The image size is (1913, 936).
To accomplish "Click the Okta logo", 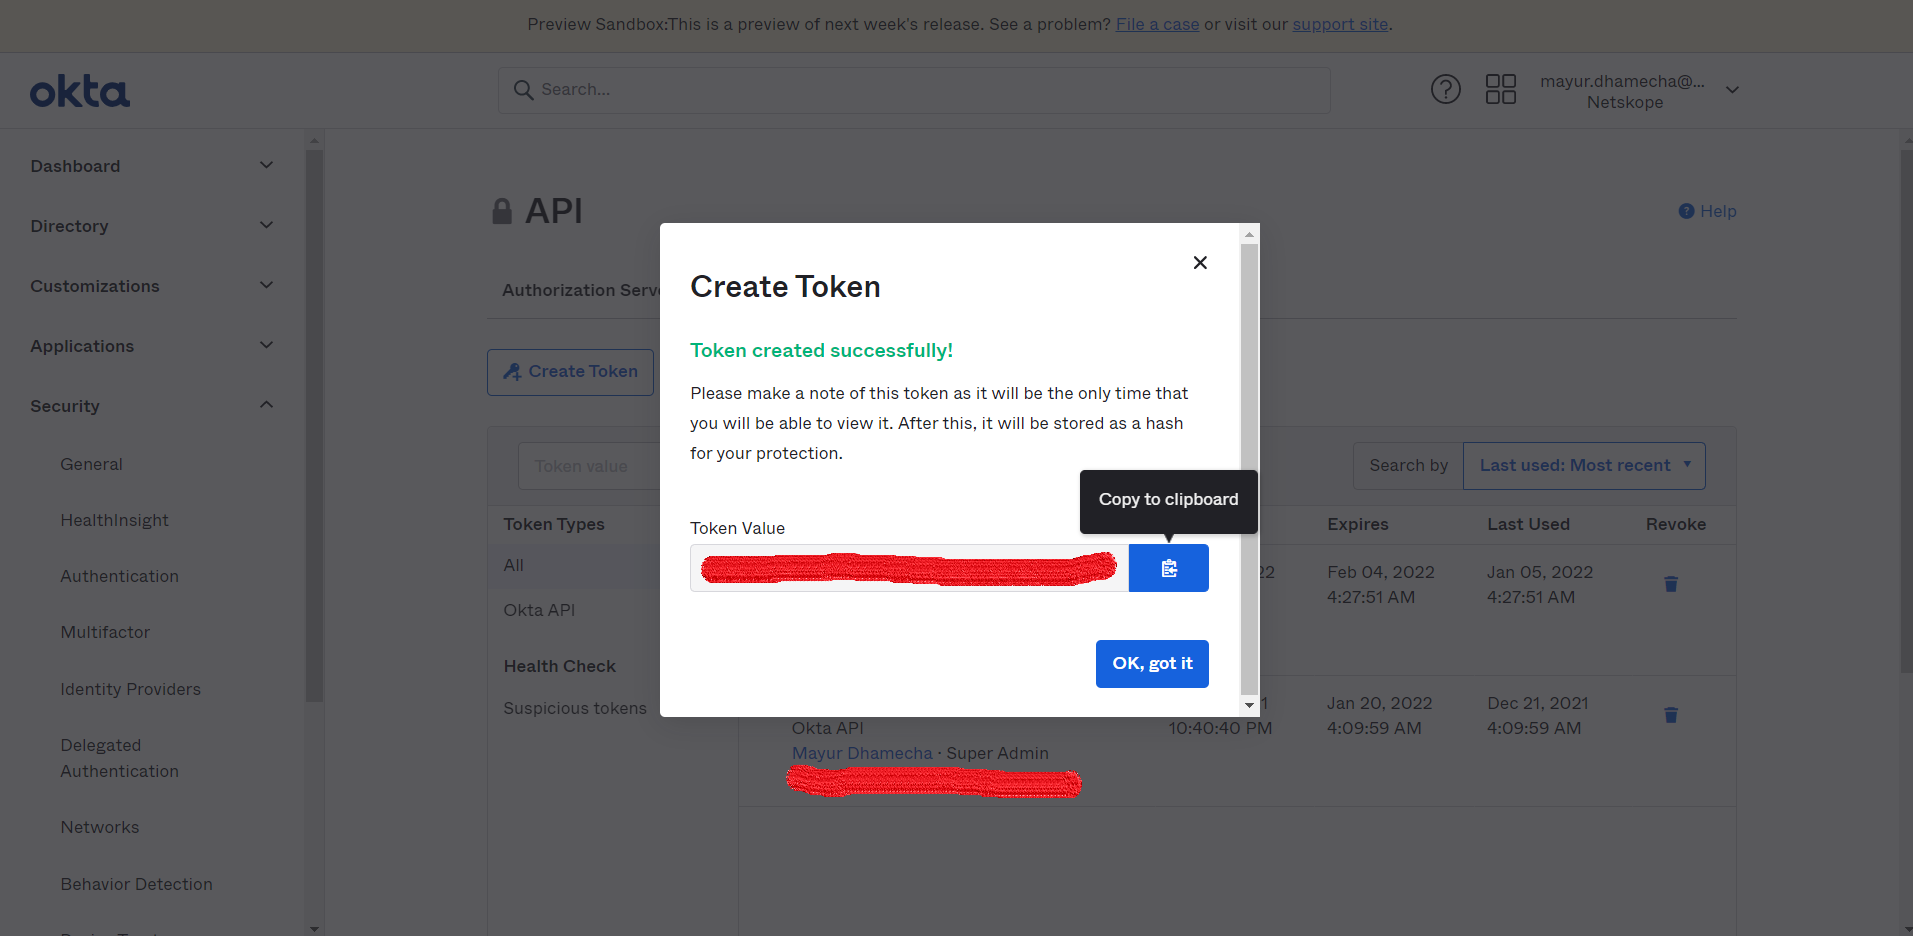I will (x=80, y=91).
